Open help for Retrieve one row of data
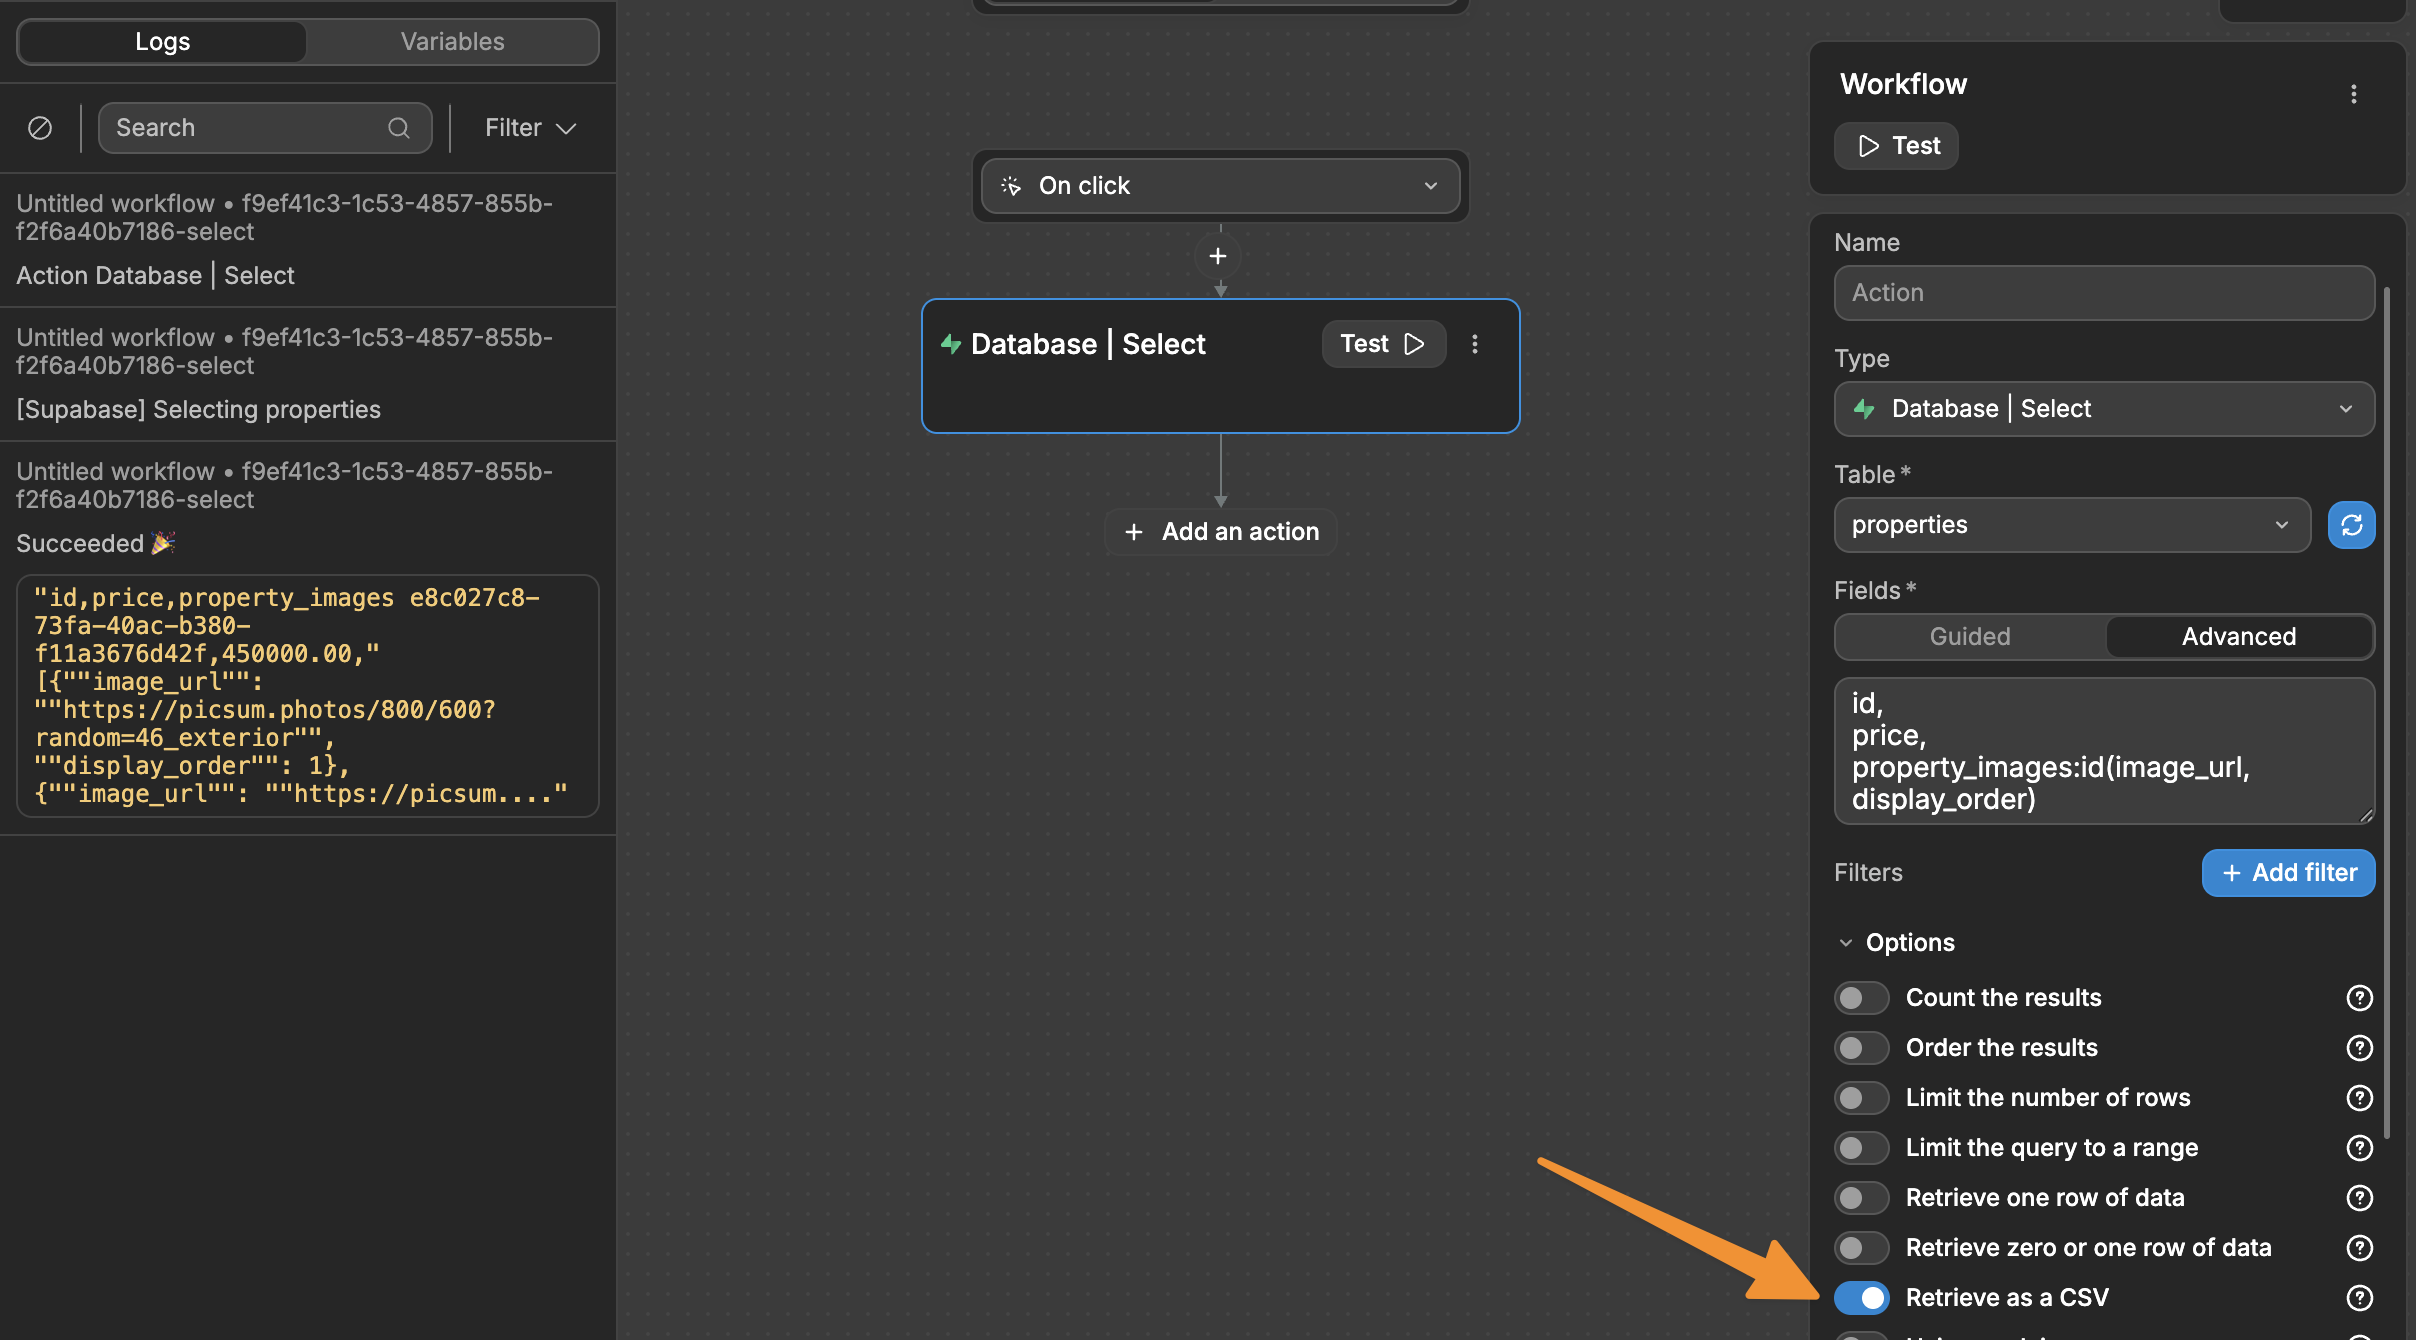This screenshot has width=2416, height=1340. click(x=2360, y=1198)
